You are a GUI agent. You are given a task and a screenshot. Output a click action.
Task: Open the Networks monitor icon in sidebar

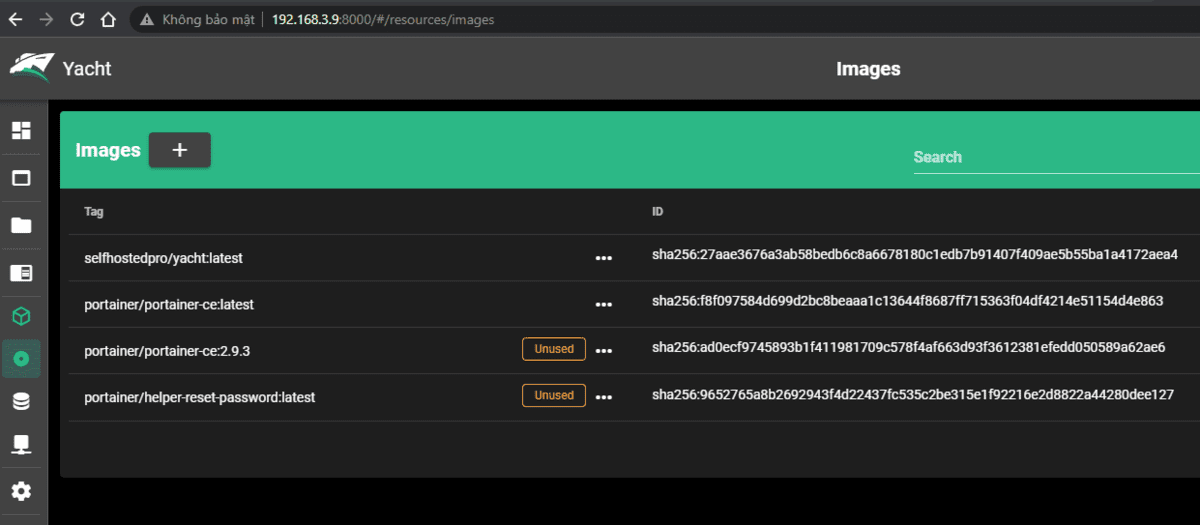[x=21, y=445]
